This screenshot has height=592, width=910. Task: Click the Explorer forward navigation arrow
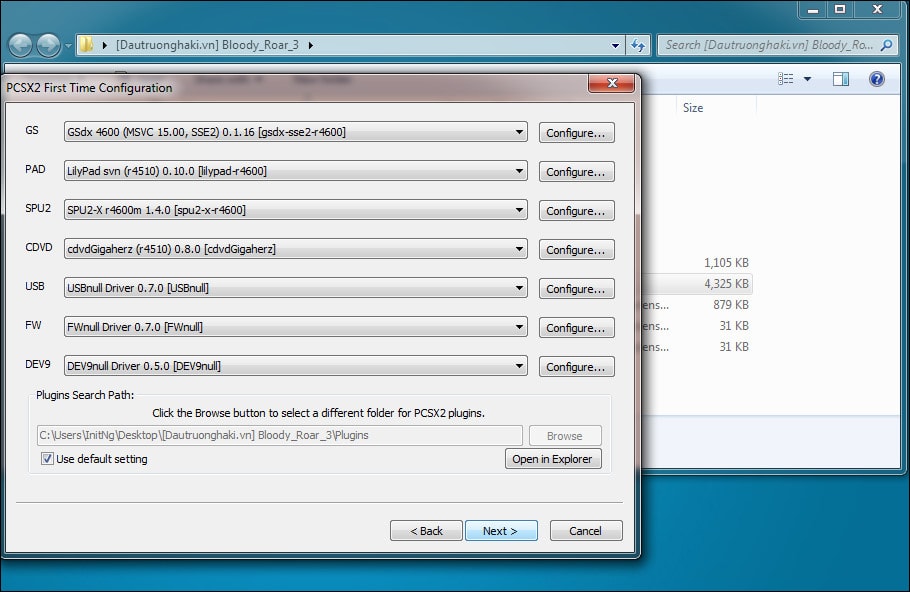tap(48, 45)
